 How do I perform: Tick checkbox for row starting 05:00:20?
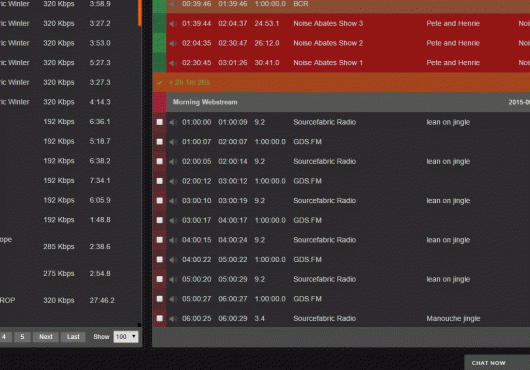[x=160, y=279]
